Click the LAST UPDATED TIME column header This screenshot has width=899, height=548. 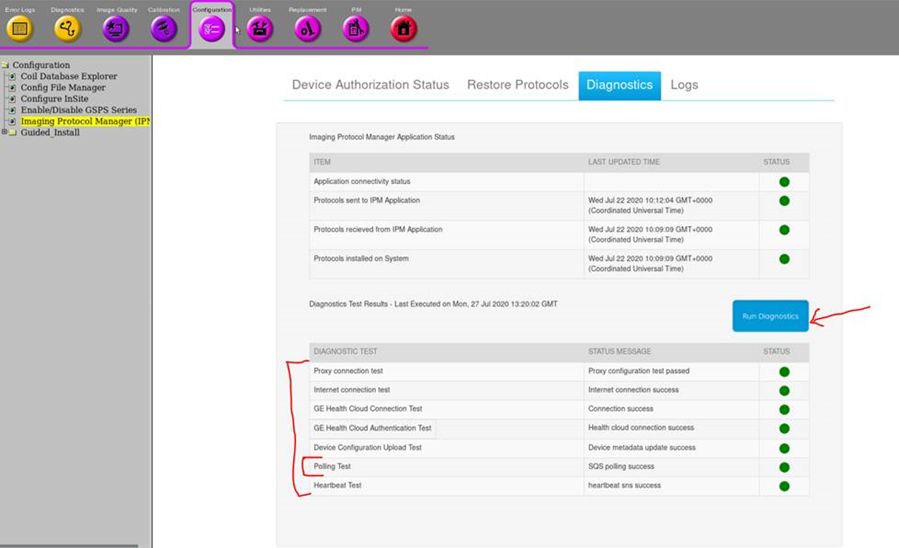pyautogui.click(x=624, y=162)
